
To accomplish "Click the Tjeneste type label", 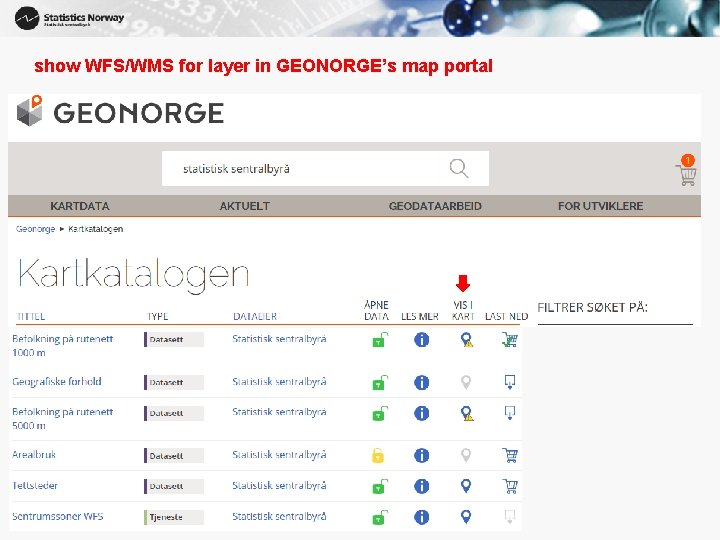I will [174, 517].
